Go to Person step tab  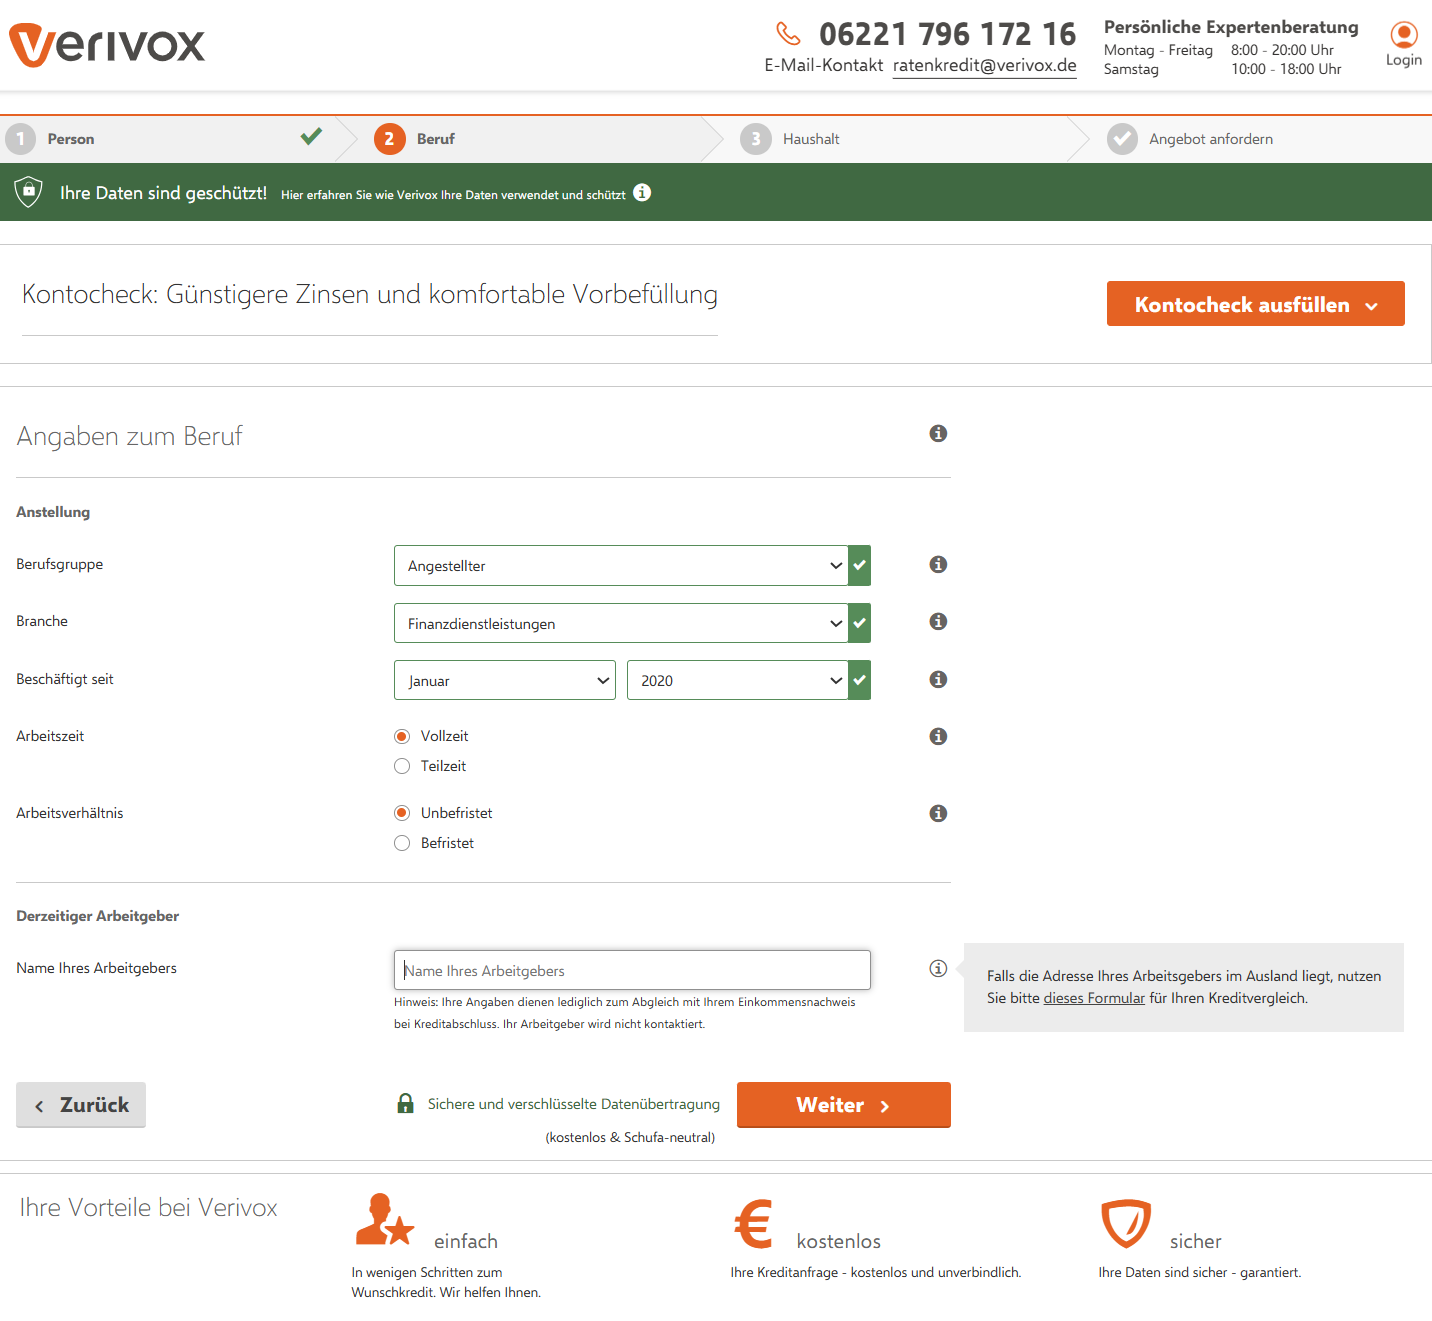tap(71, 139)
